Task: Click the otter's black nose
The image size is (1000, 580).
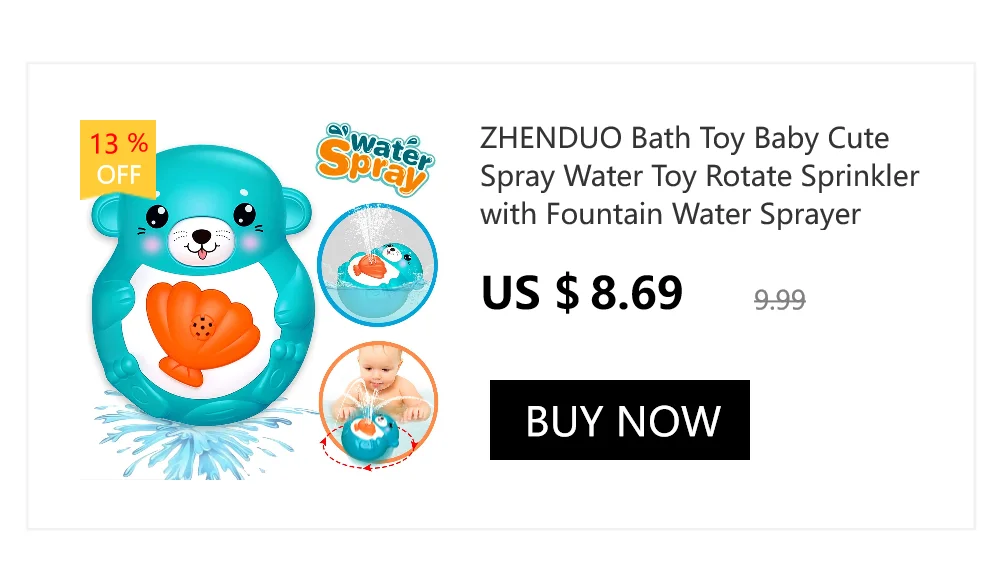Action: pyautogui.click(x=202, y=236)
